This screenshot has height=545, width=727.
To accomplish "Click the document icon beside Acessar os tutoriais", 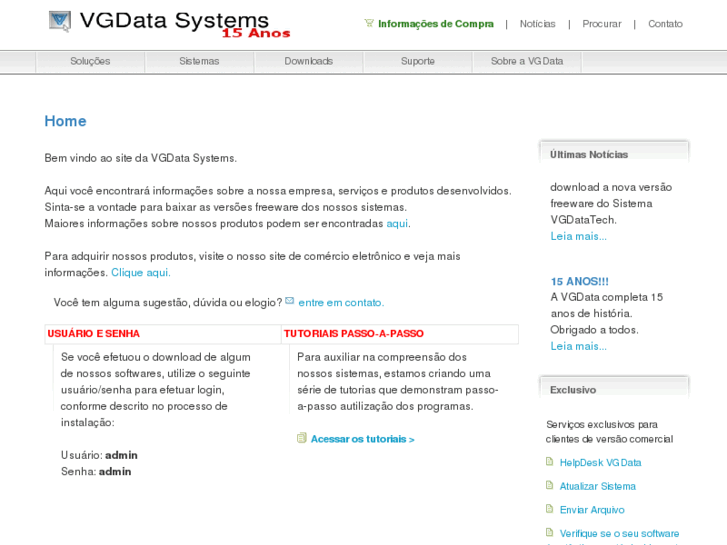I will 302,438.
